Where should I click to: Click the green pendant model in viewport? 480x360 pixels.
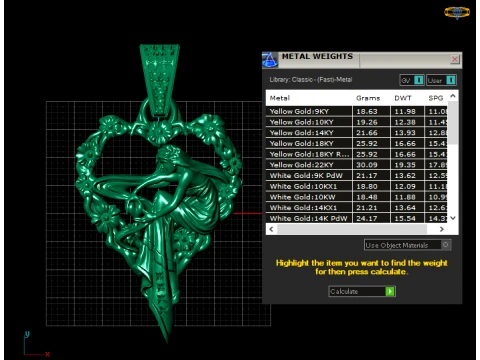159,193
